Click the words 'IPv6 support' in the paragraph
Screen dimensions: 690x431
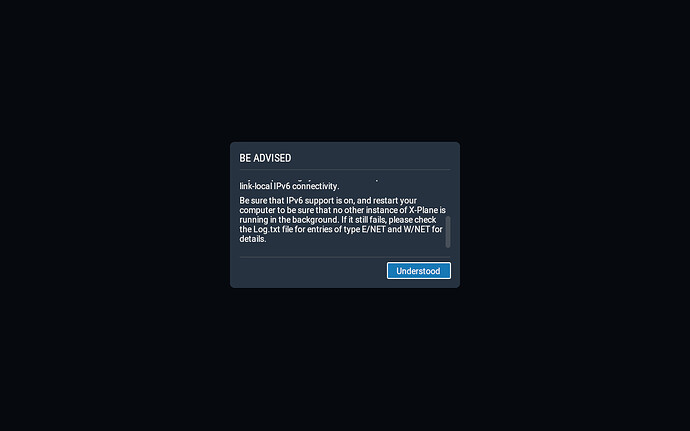coord(310,200)
